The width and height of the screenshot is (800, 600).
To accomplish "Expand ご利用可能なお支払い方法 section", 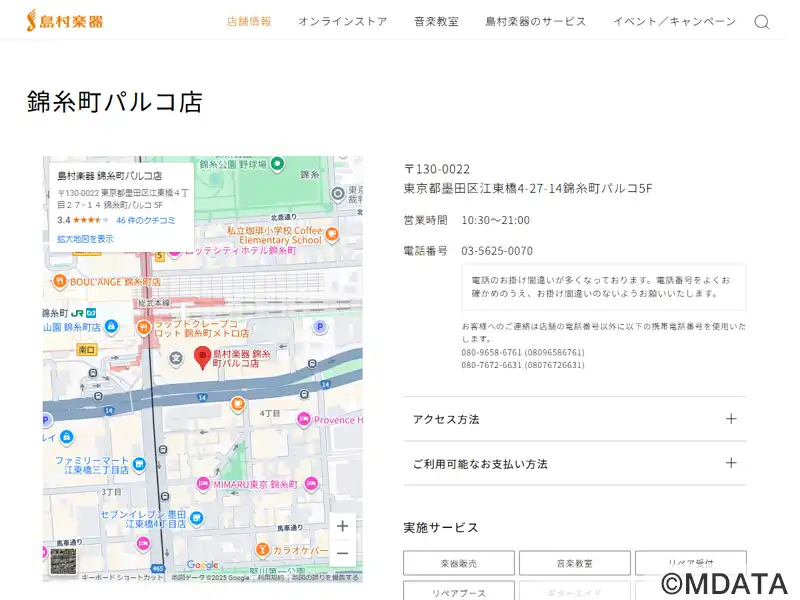I will [575, 463].
